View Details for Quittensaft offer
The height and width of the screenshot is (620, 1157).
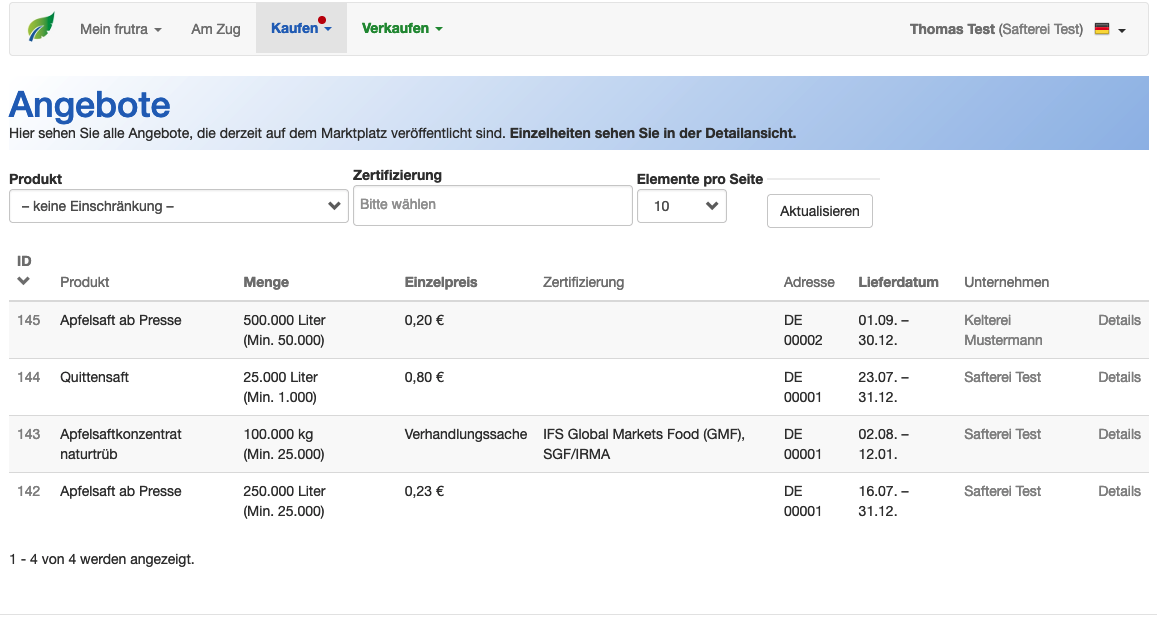click(x=1119, y=378)
